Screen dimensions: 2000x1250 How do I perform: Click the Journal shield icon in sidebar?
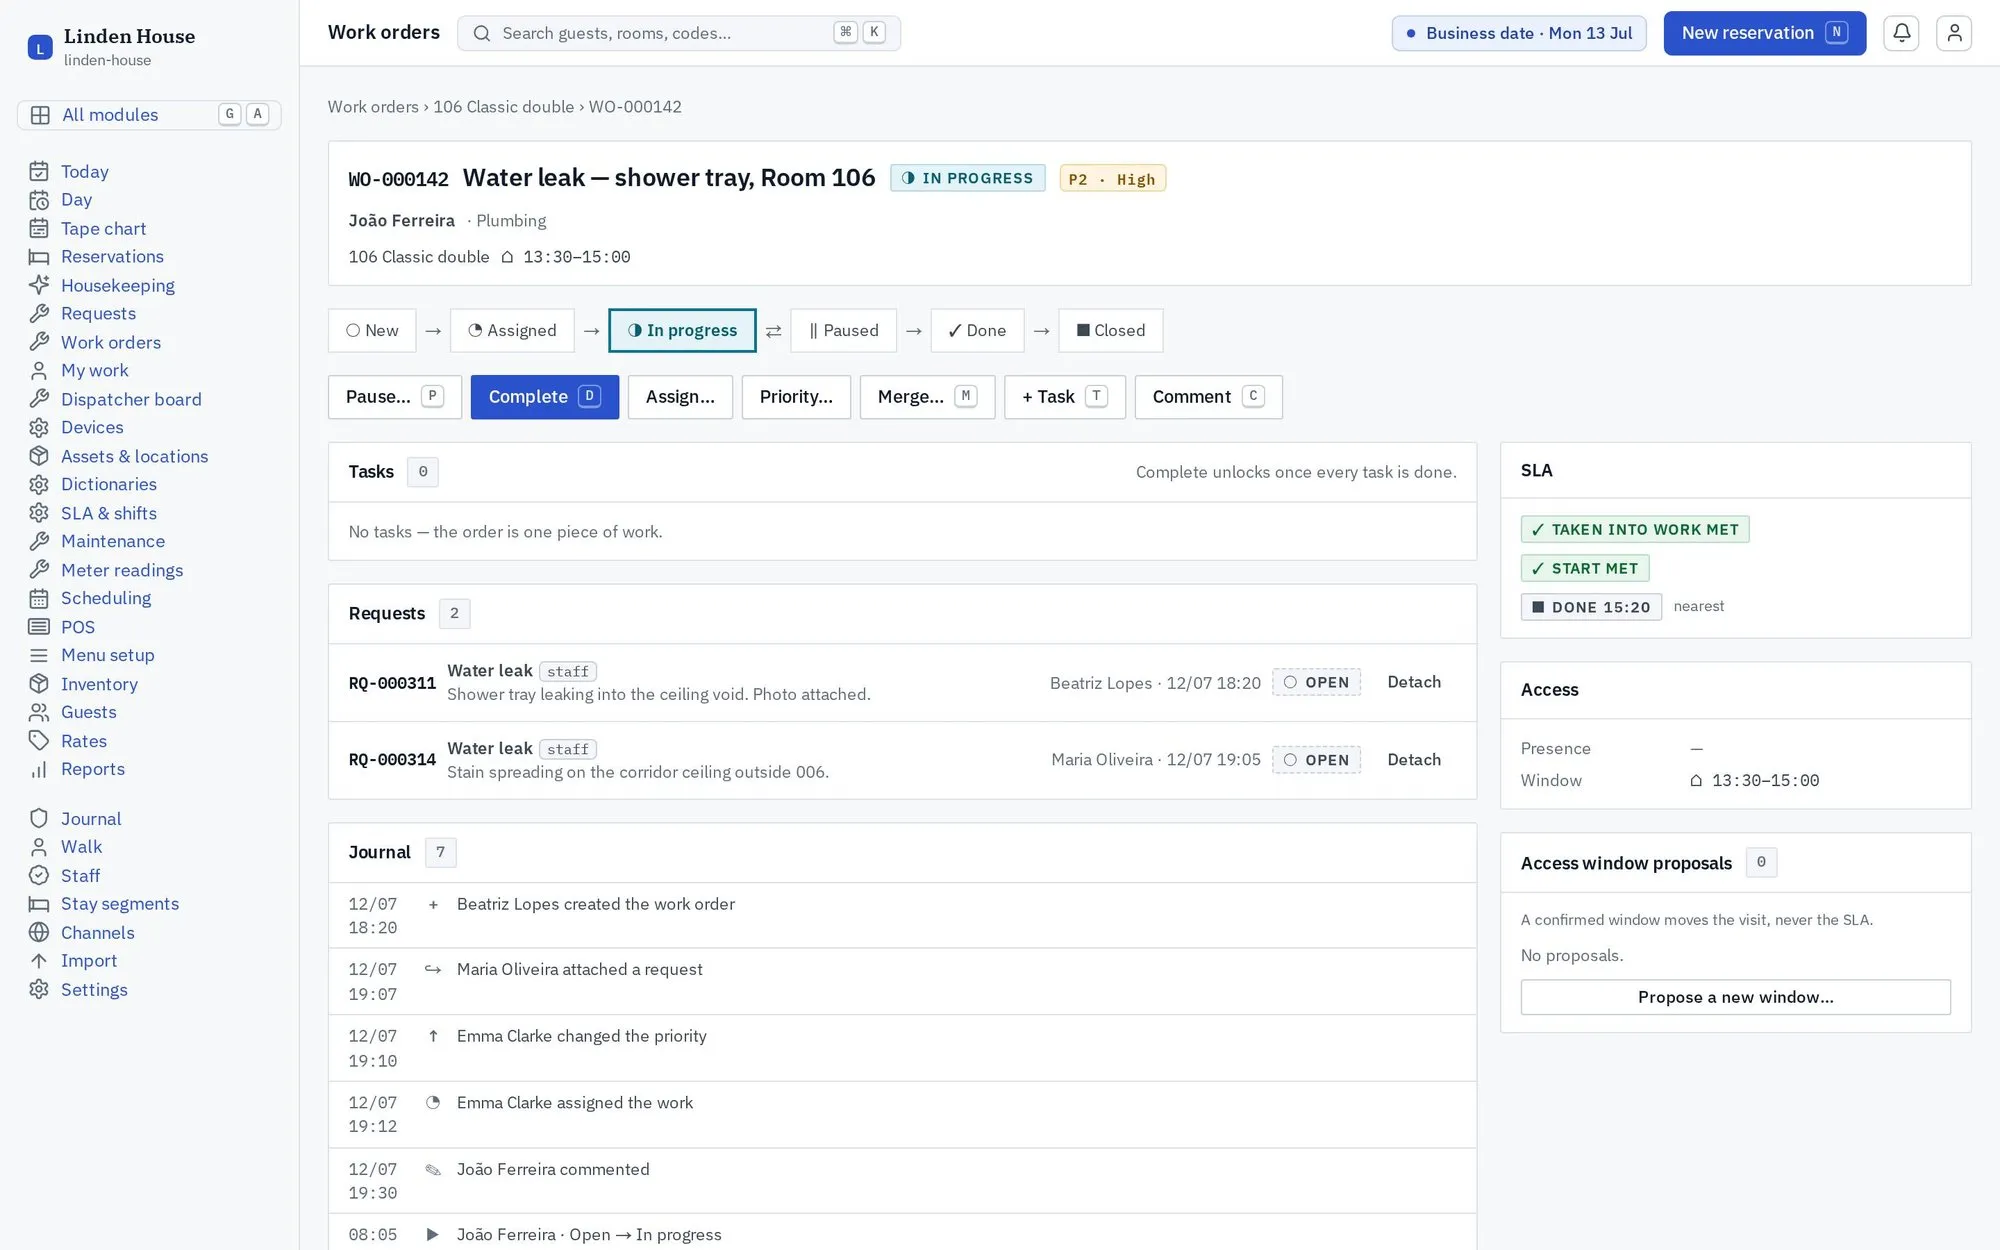(39, 818)
